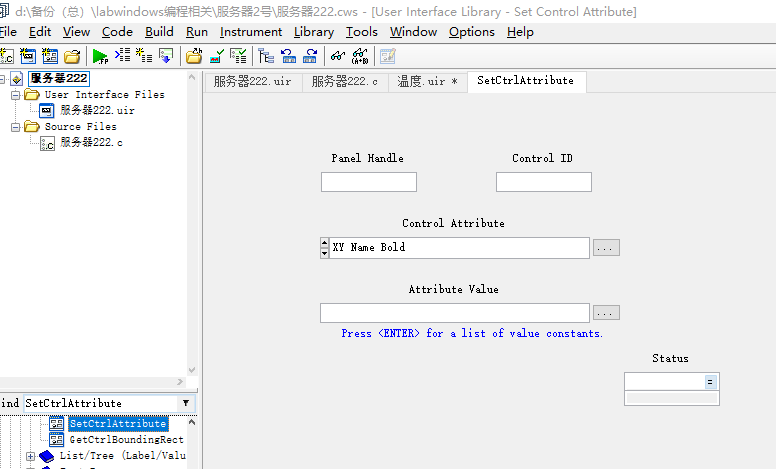Click the view variable glasses icon

click(338, 56)
